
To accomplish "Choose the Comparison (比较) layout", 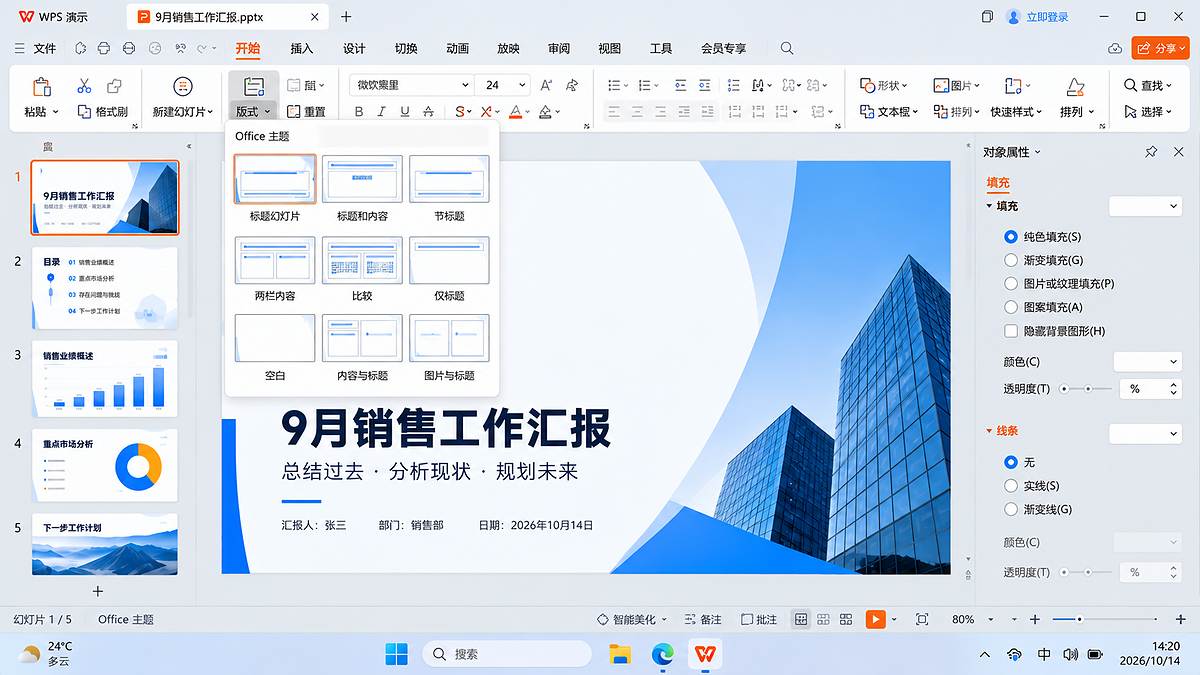I will pyautogui.click(x=362, y=259).
